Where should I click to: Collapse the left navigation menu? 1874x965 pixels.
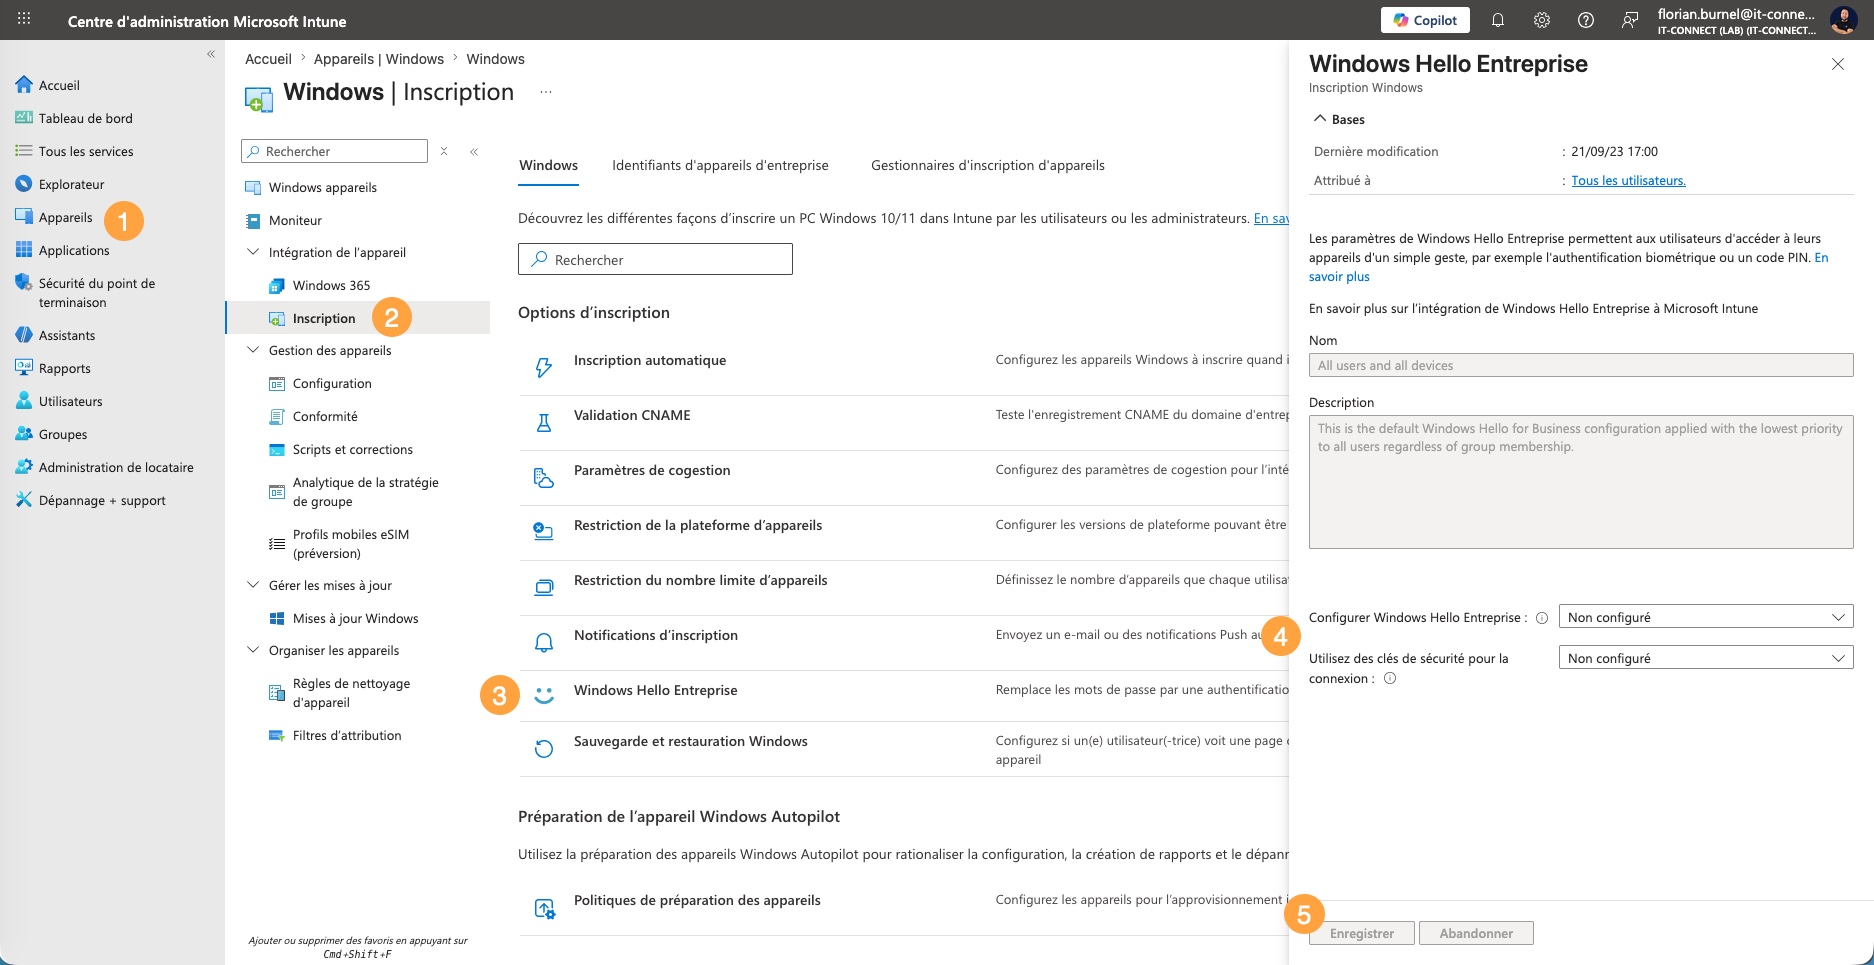pos(211,54)
